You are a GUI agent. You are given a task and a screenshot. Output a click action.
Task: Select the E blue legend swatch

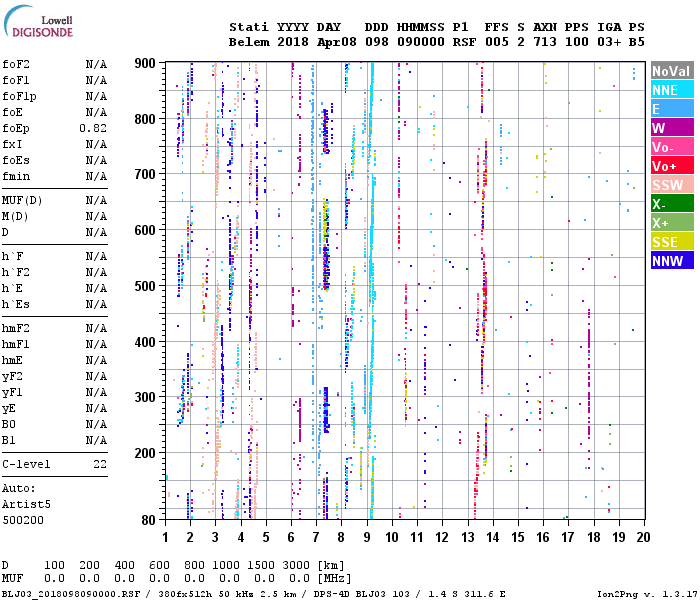click(x=672, y=109)
